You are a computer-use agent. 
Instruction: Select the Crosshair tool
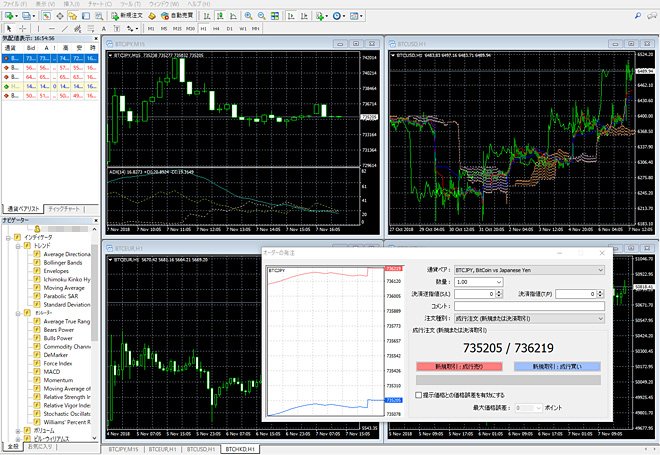[x=23, y=29]
